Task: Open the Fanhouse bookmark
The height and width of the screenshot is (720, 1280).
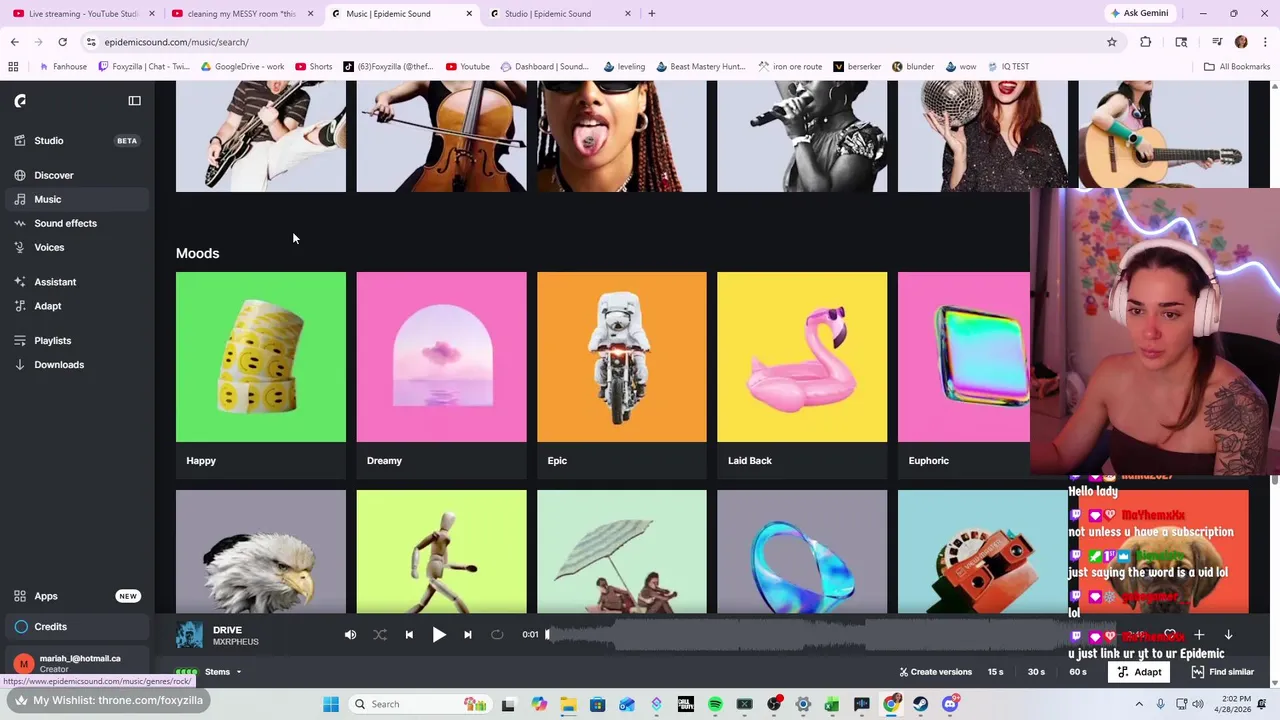Action: pos(63,67)
